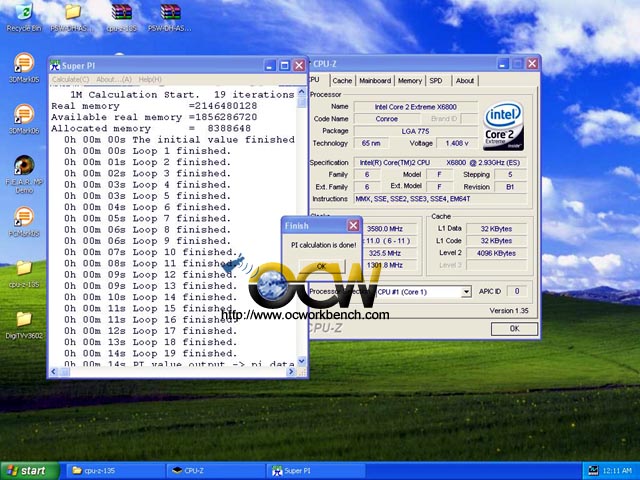640x480 pixels.
Task: Open the DigiTV3602 folder on desktop
Action: pyautogui.click(x=24, y=324)
